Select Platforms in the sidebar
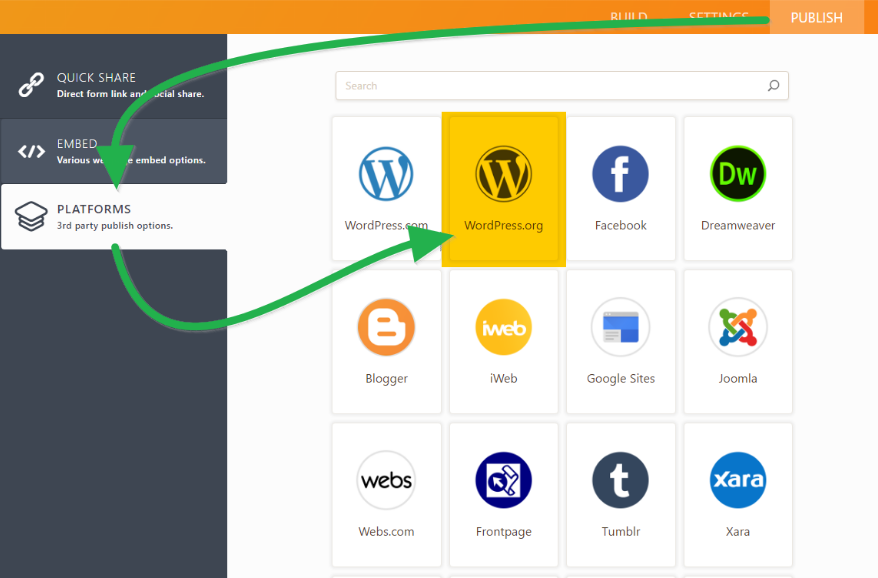 [x=113, y=217]
